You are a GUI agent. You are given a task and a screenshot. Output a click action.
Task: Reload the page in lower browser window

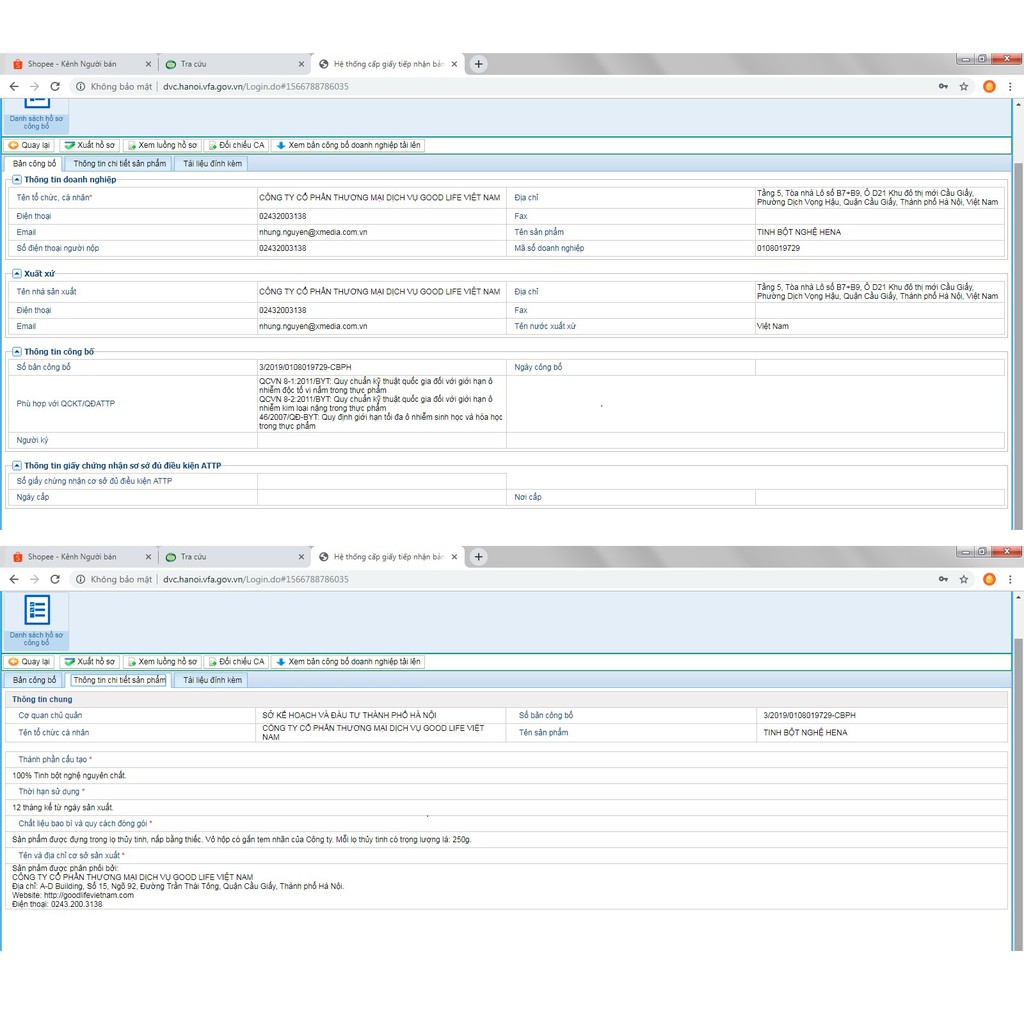tap(55, 579)
